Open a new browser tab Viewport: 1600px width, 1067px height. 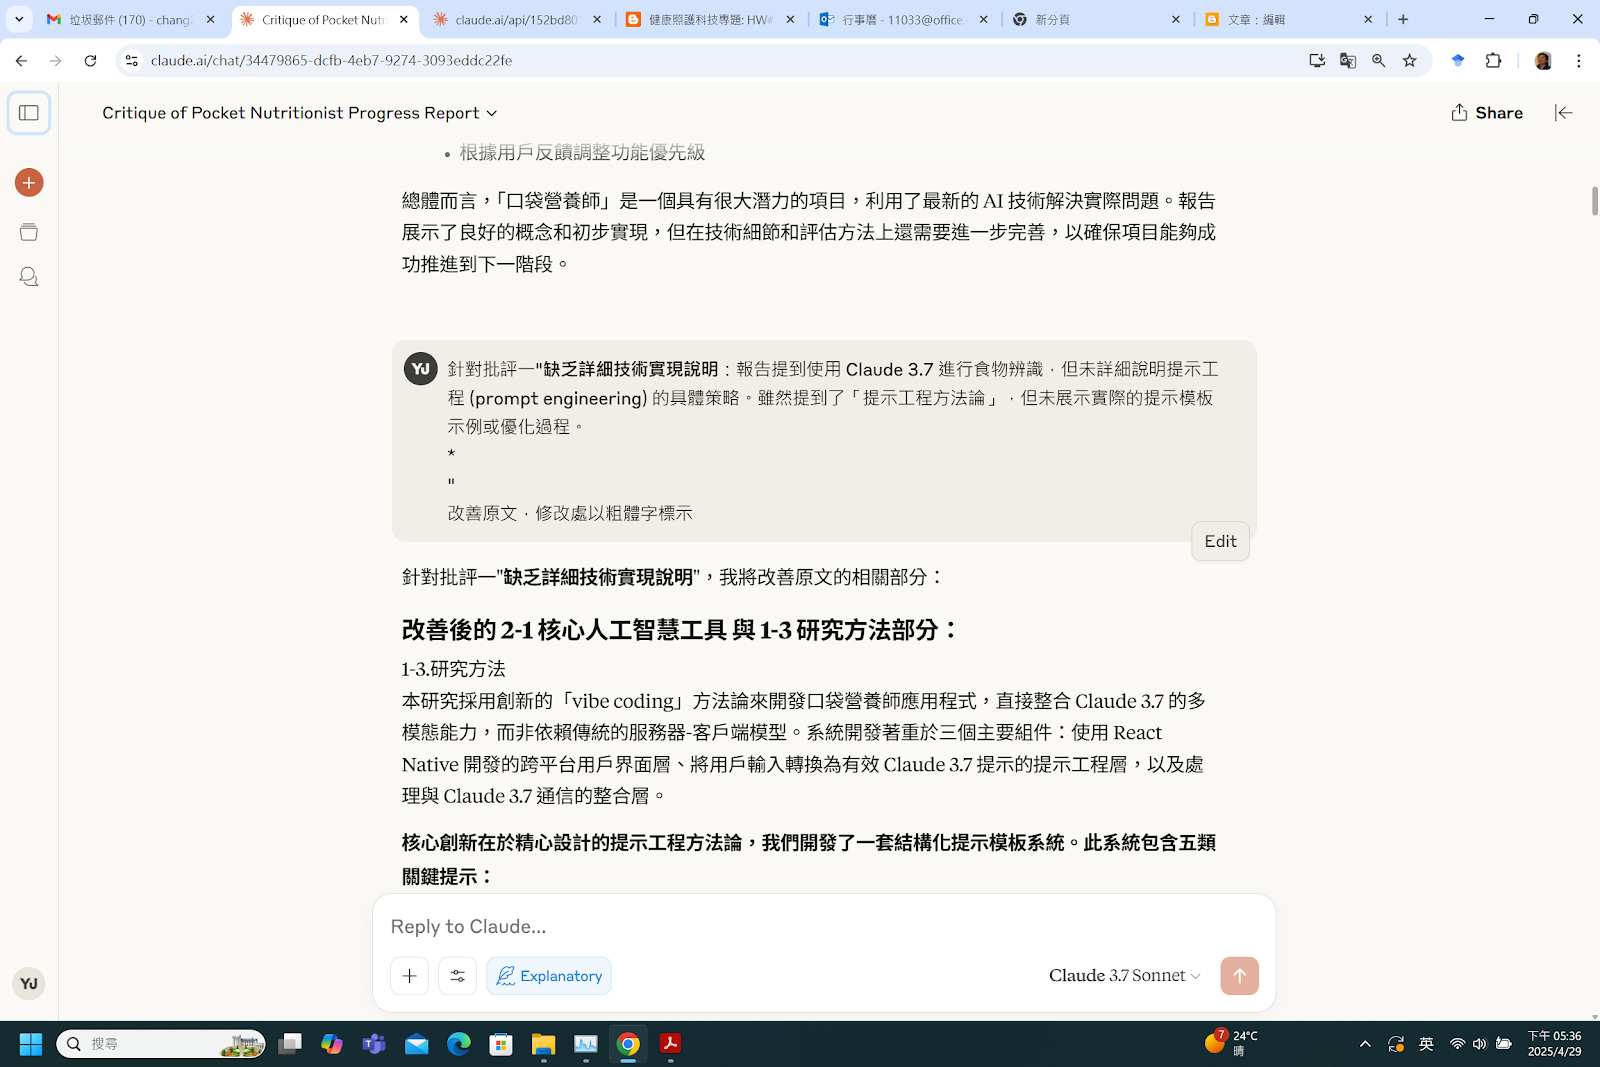tap(1403, 19)
